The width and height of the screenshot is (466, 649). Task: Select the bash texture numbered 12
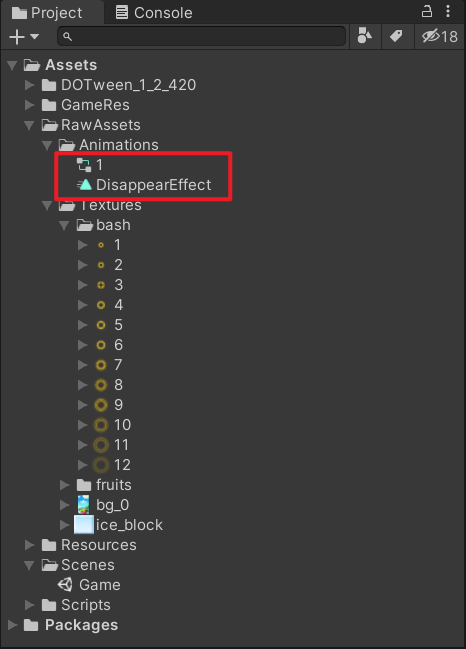pyautogui.click(x=112, y=465)
